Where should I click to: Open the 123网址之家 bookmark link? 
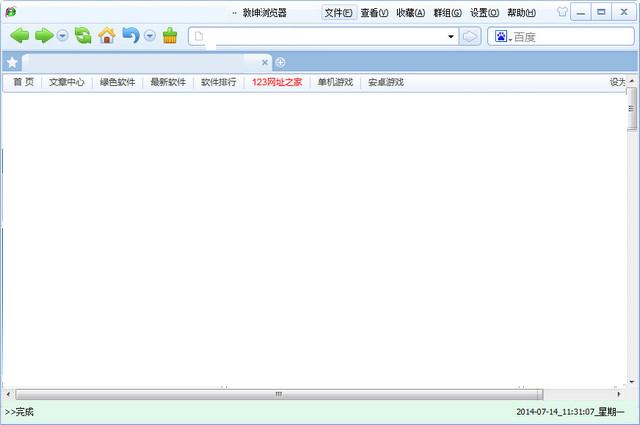point(276,82)
